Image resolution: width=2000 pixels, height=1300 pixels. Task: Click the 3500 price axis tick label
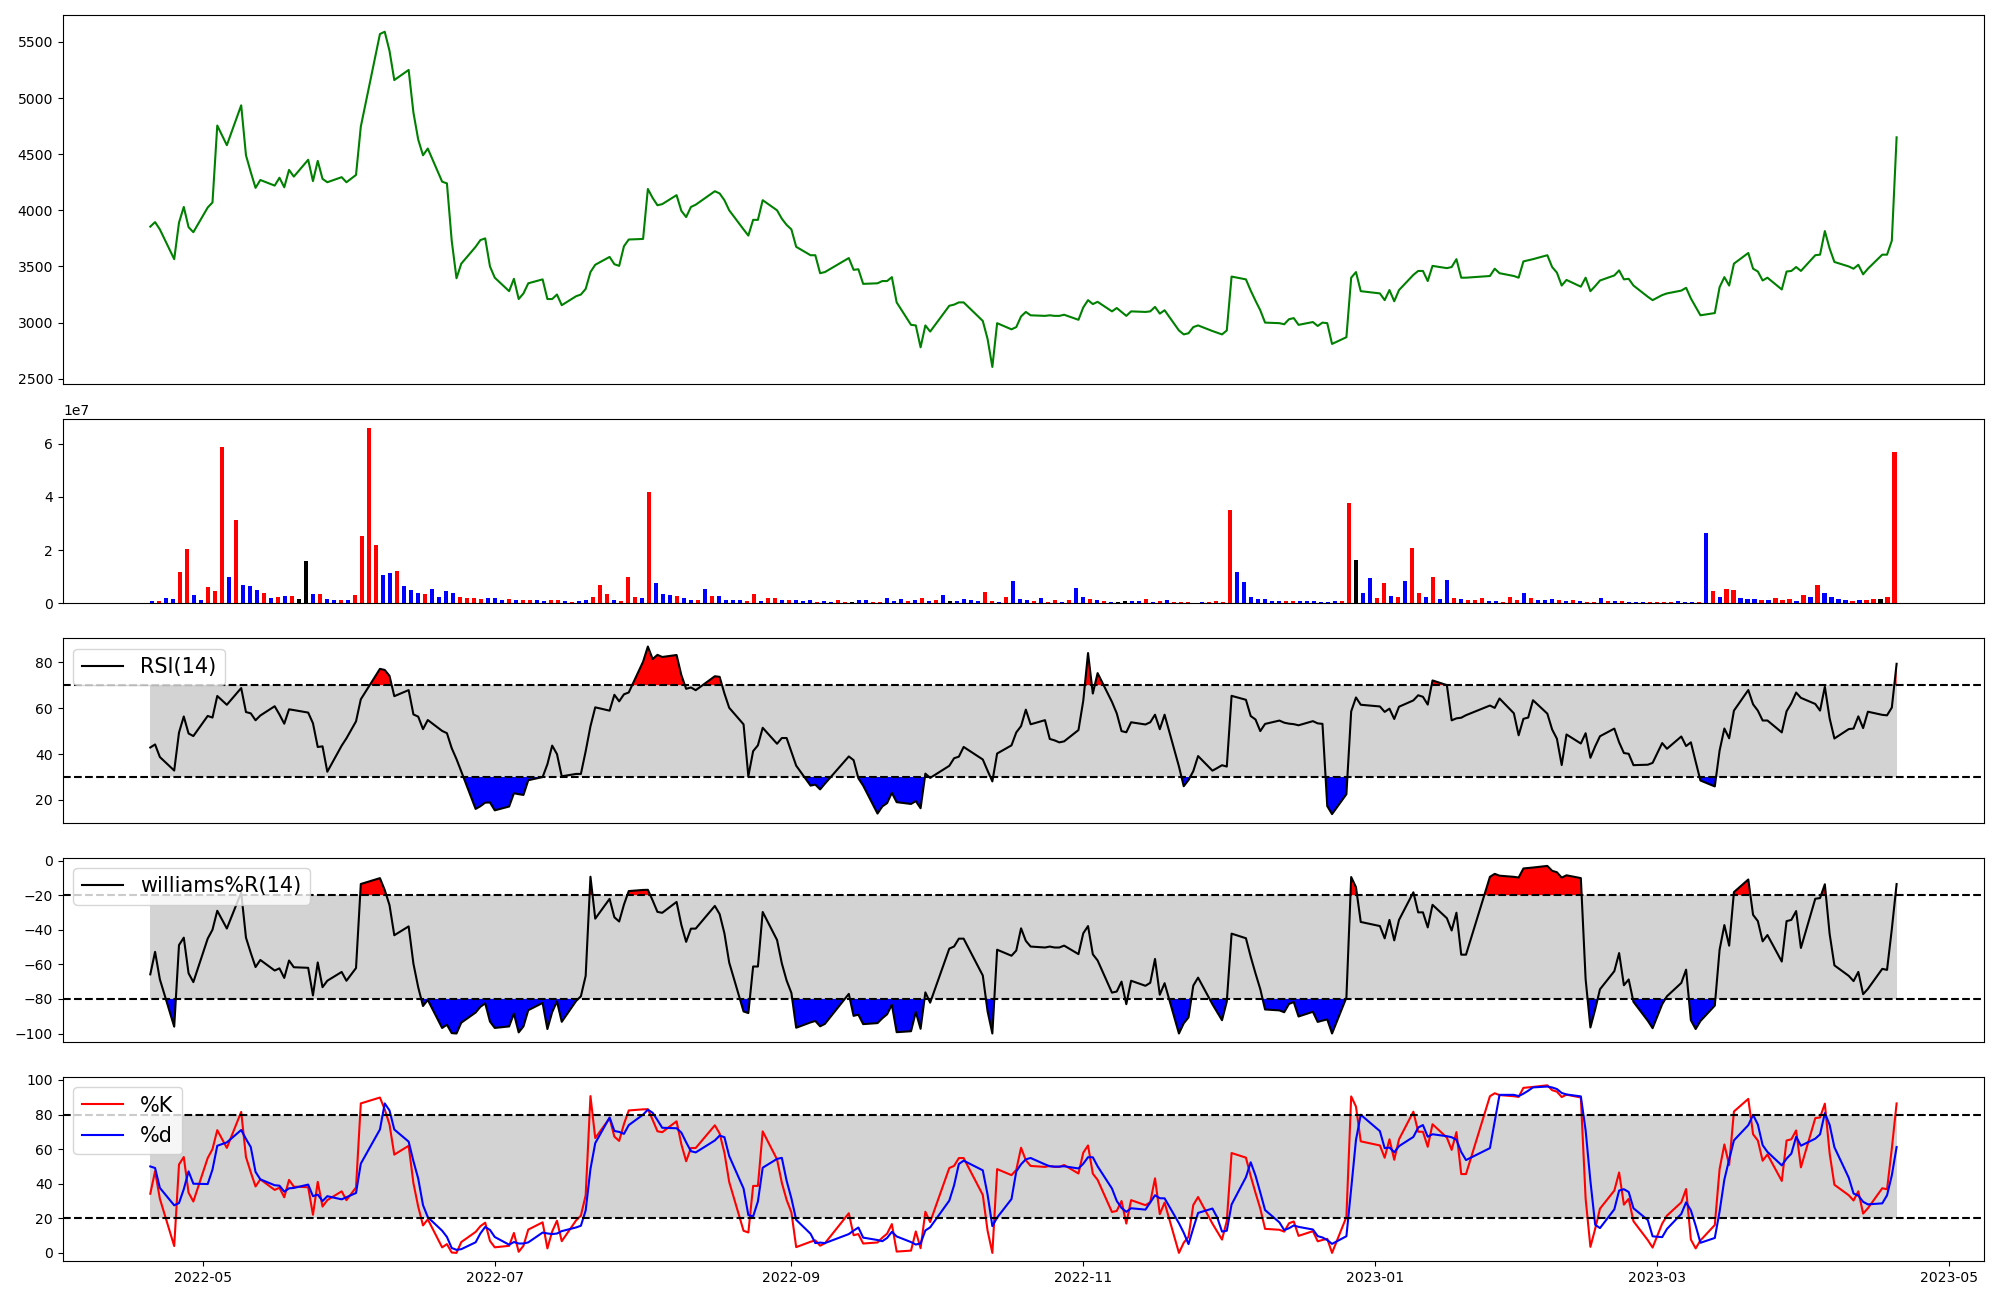35,267
